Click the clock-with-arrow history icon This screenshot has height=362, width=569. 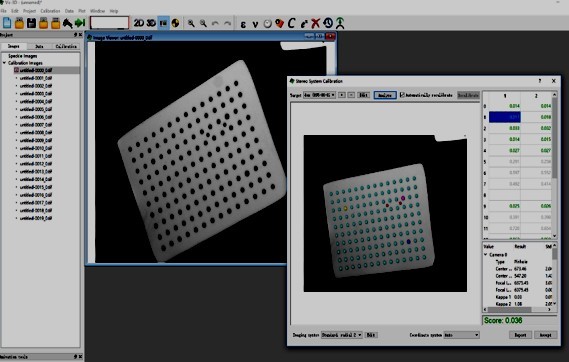pyautogui.click(x=328, y=23)
